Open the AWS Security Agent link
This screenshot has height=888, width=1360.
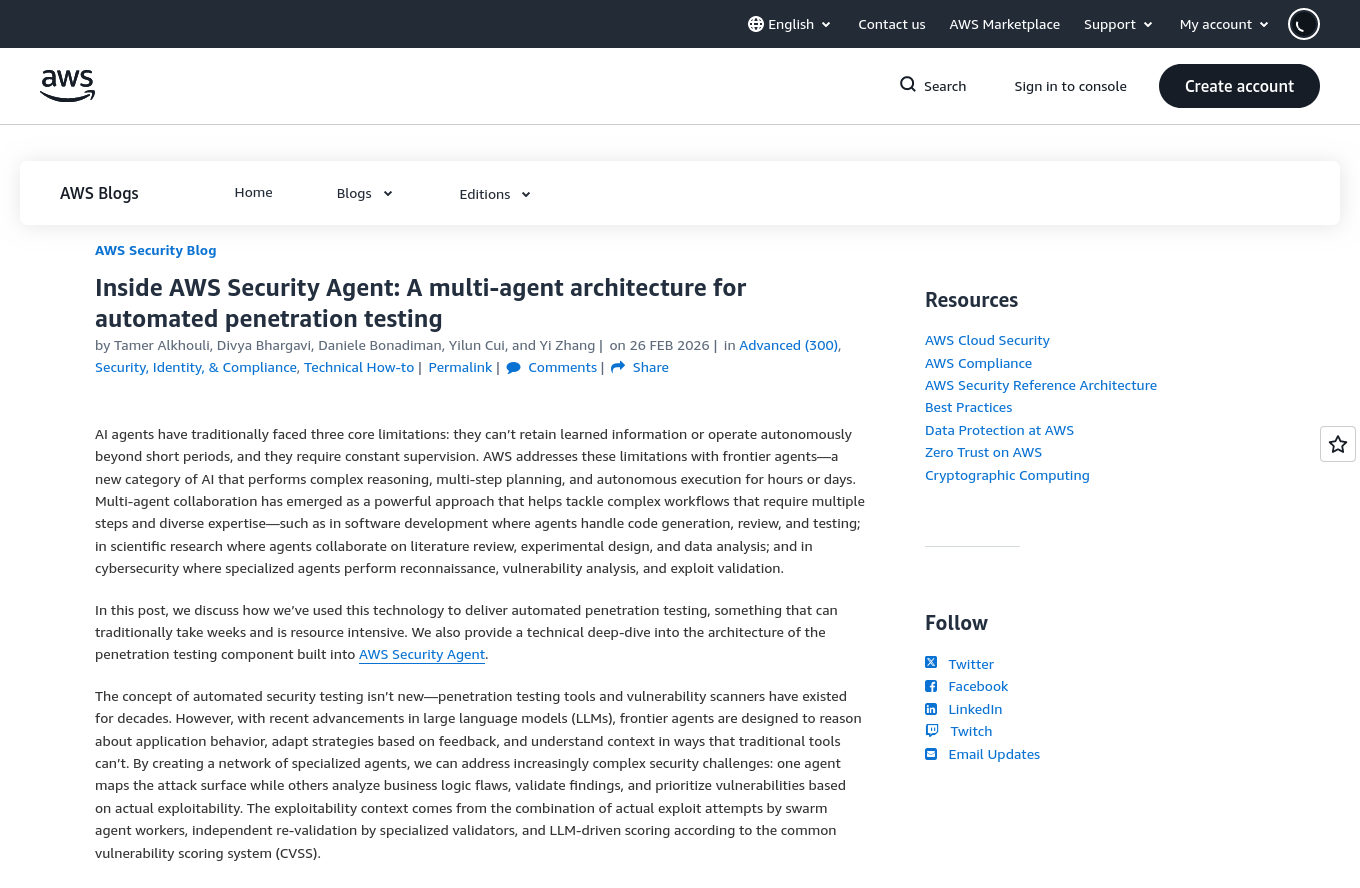(422, 655)
